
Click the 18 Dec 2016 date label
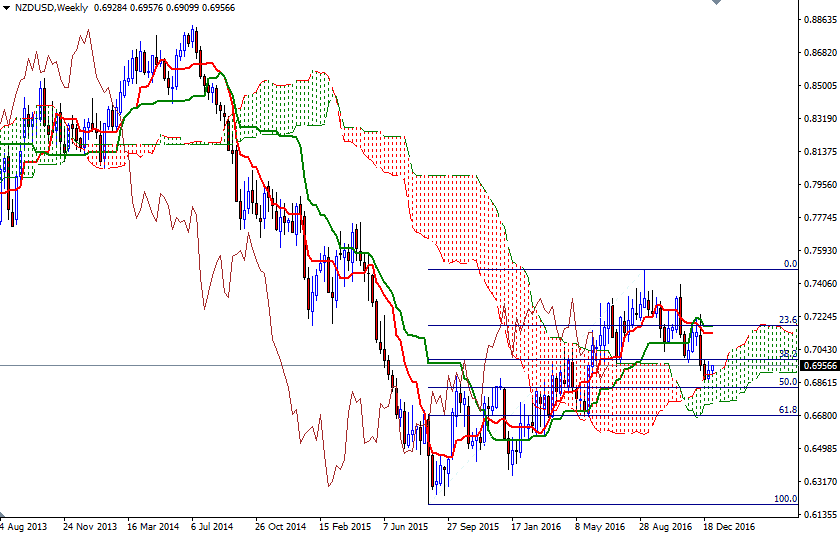click(729, 527)
